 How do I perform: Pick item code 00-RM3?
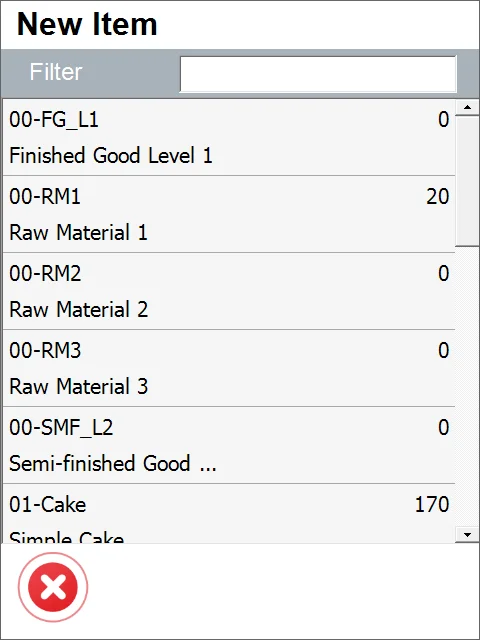pyautogui.click(x=45, y=351)
